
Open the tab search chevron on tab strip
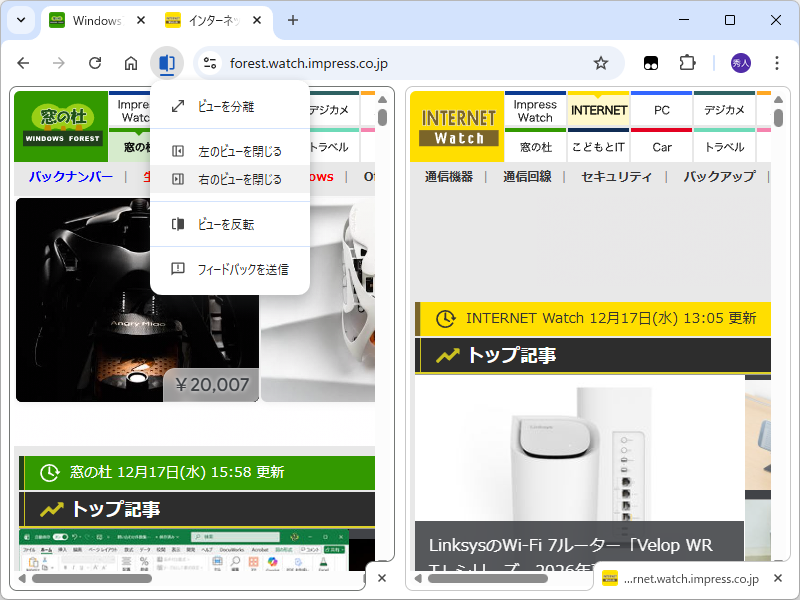[20, 20]
